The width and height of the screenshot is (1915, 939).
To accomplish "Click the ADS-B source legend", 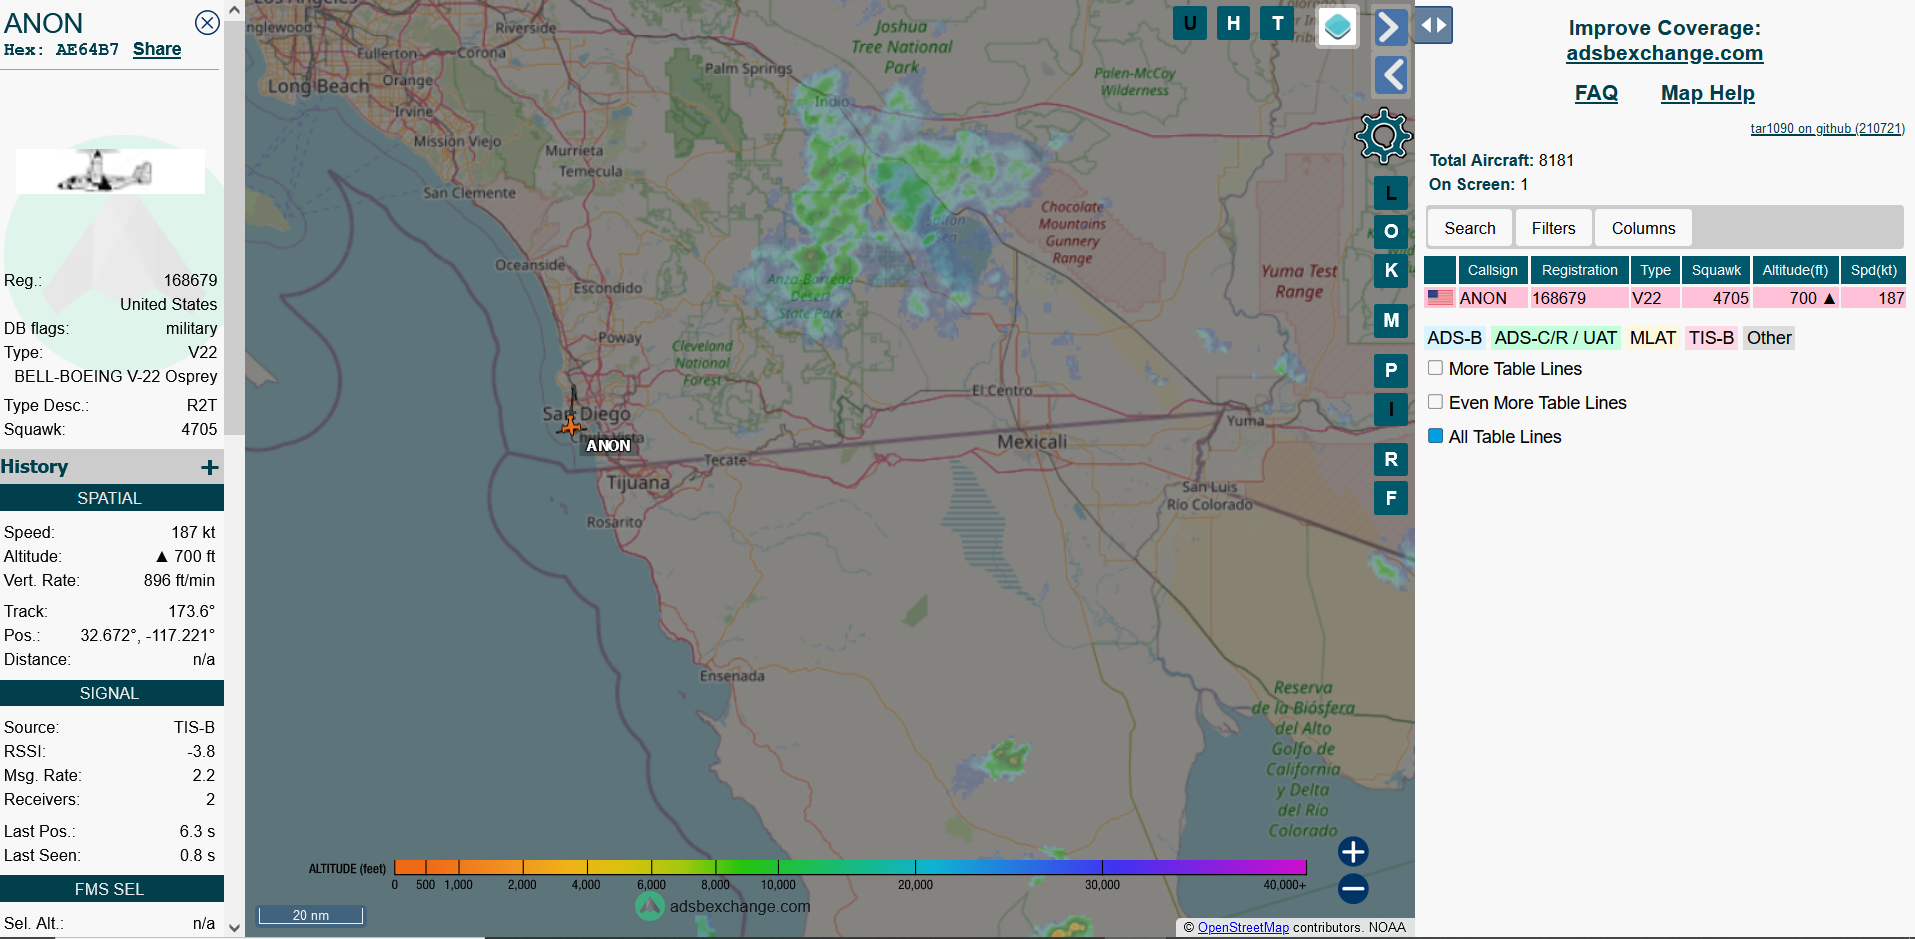I will tap(1454, 338).
